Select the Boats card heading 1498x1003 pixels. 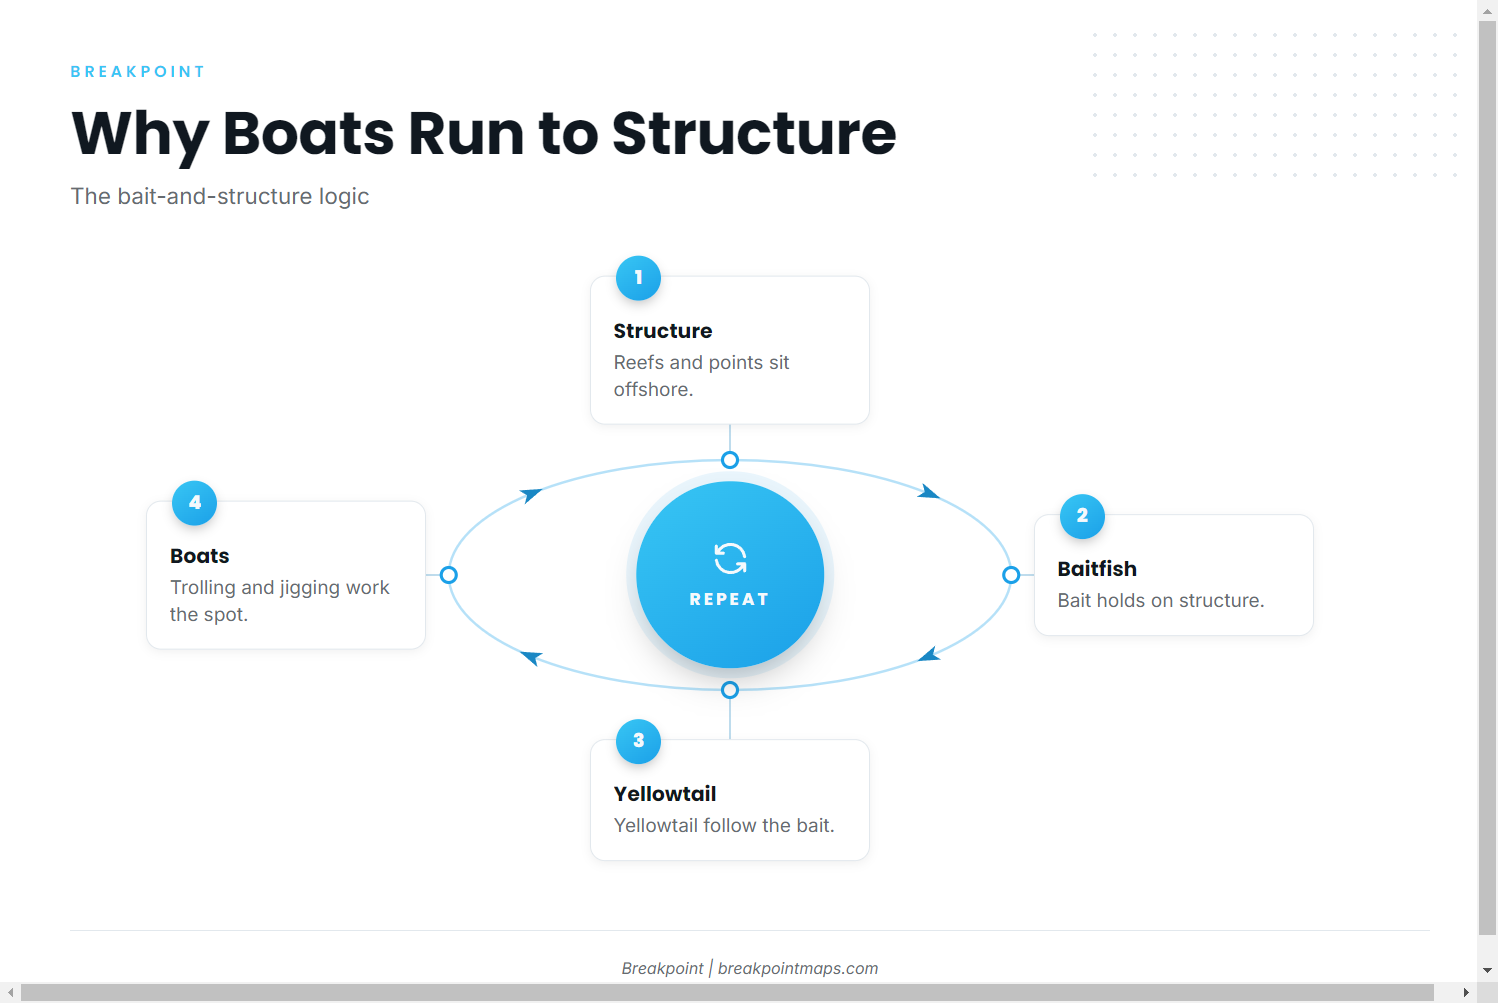(200, 556)
